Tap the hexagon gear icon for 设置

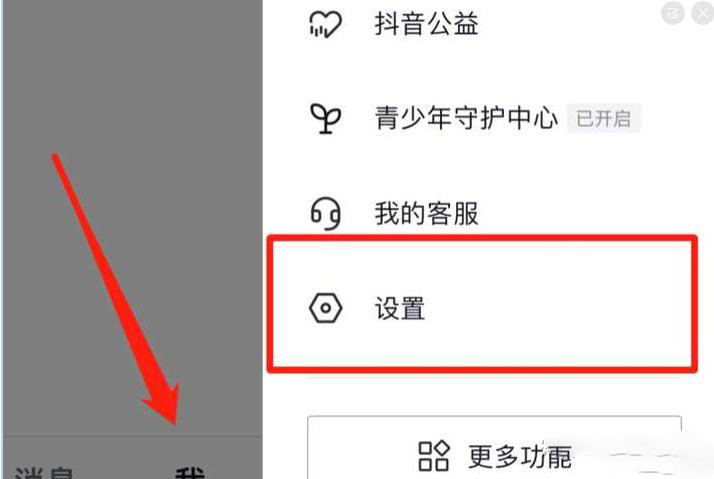[x=325, y=308]
